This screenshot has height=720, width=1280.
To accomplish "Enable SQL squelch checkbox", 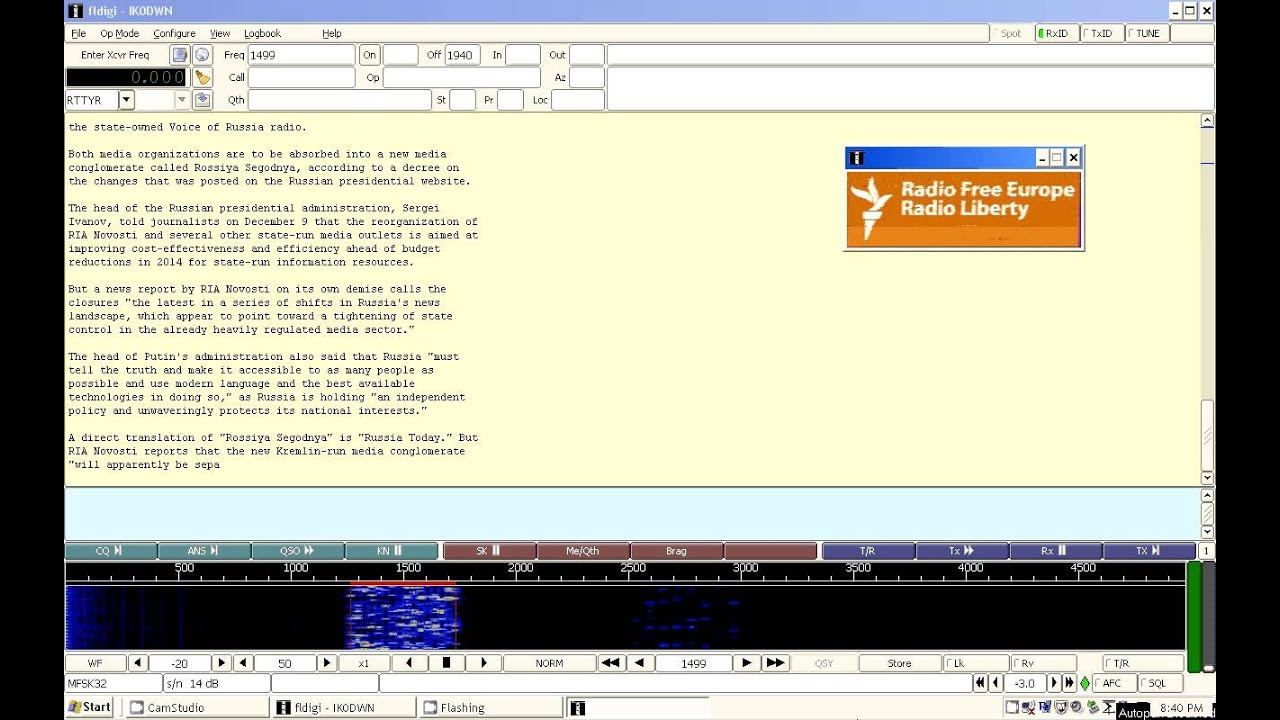I will (1159, 683).
